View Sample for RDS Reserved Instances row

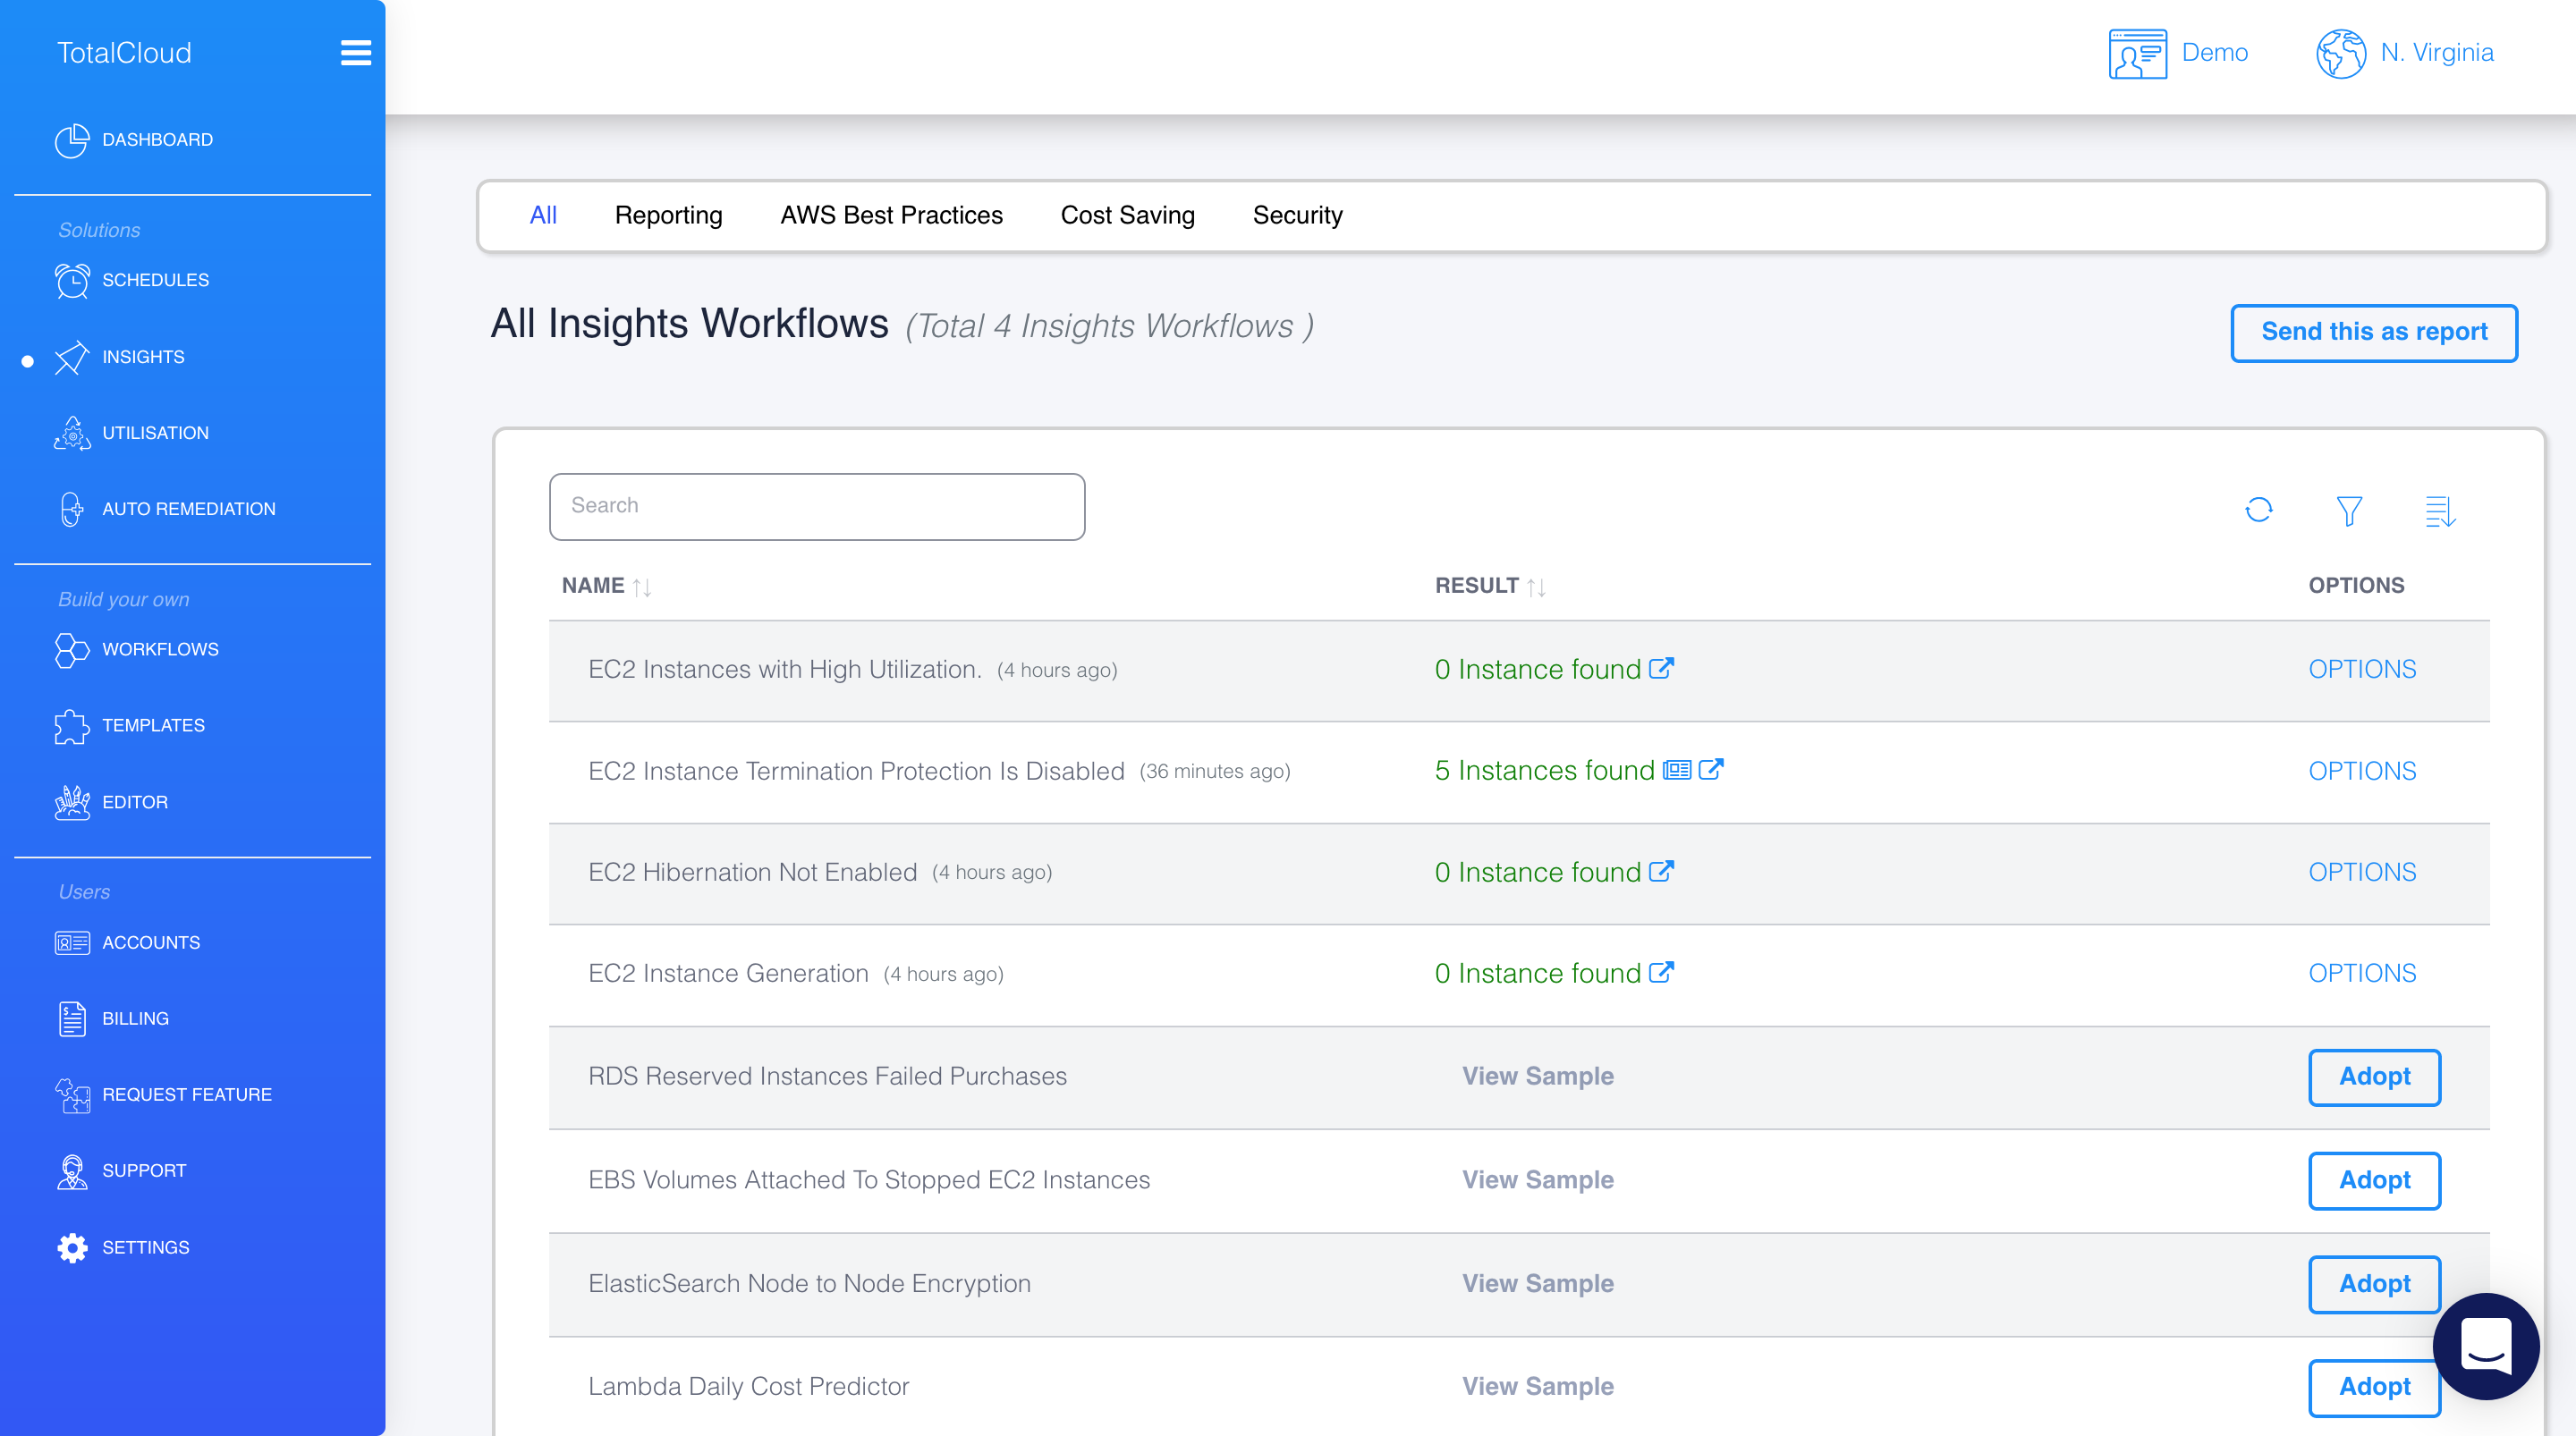coord(1538,1076)
